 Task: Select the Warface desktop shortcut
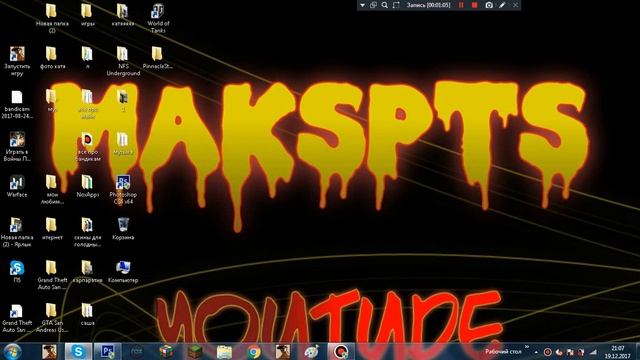click(17, 186)
